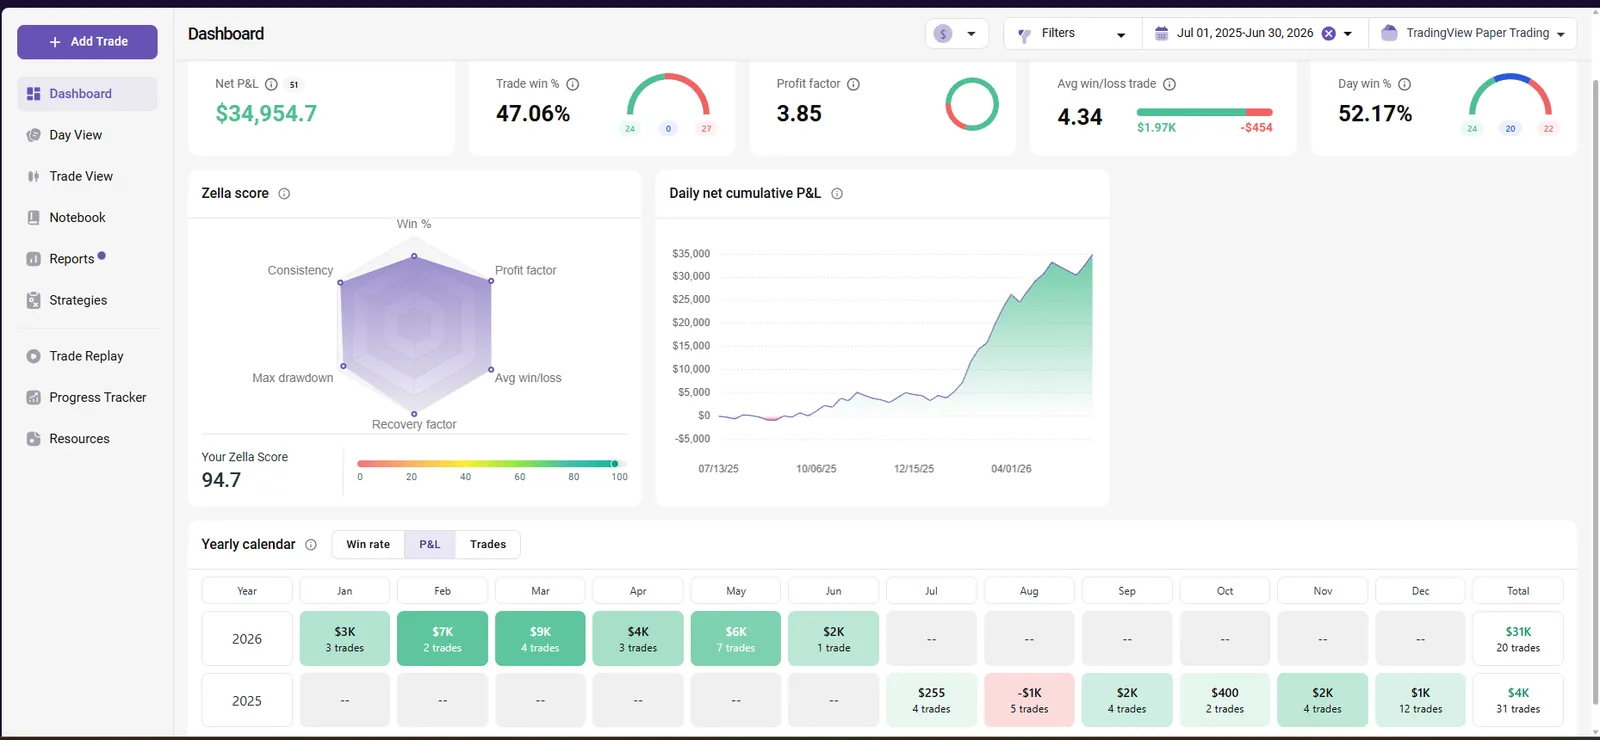Click the Yearly calendar info icon
Image resolution: width=1600 pixels, height=740 pixels.
click(311, 545)
